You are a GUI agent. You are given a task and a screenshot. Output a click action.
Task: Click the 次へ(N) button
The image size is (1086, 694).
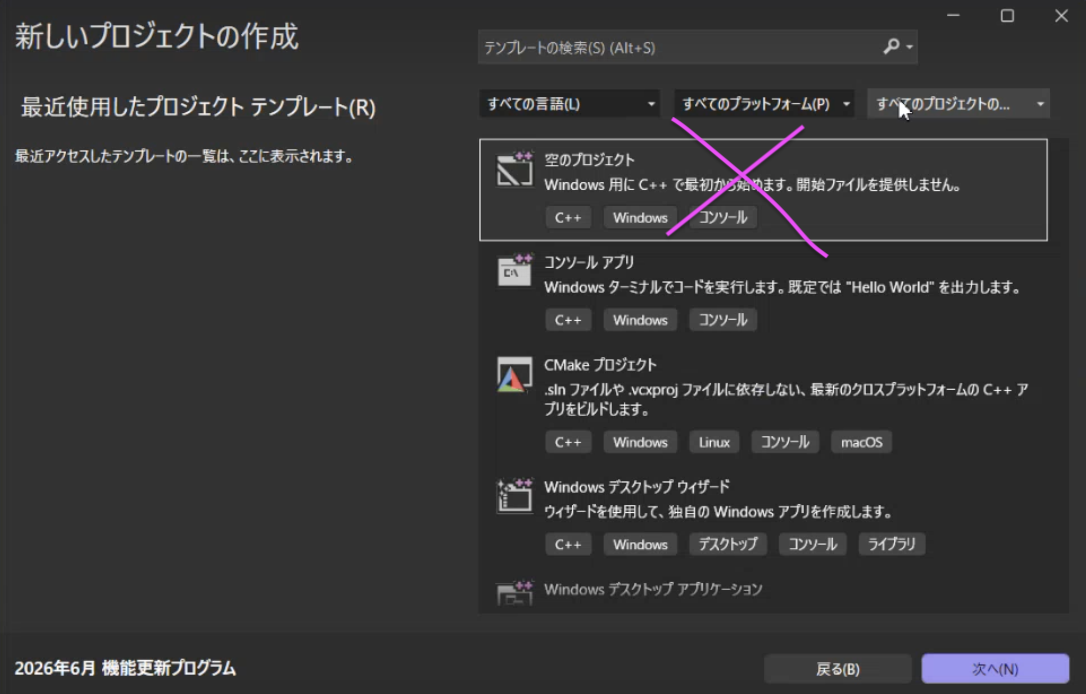(x=995, y=669)
